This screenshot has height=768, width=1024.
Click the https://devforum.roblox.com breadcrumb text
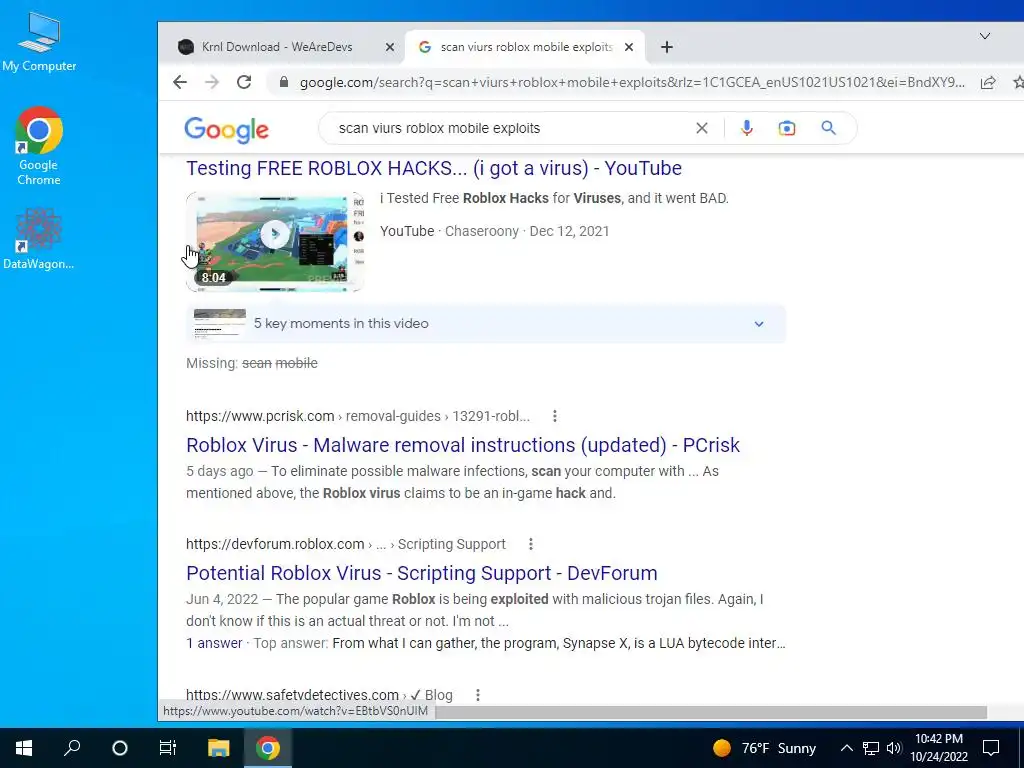point(275,544)
